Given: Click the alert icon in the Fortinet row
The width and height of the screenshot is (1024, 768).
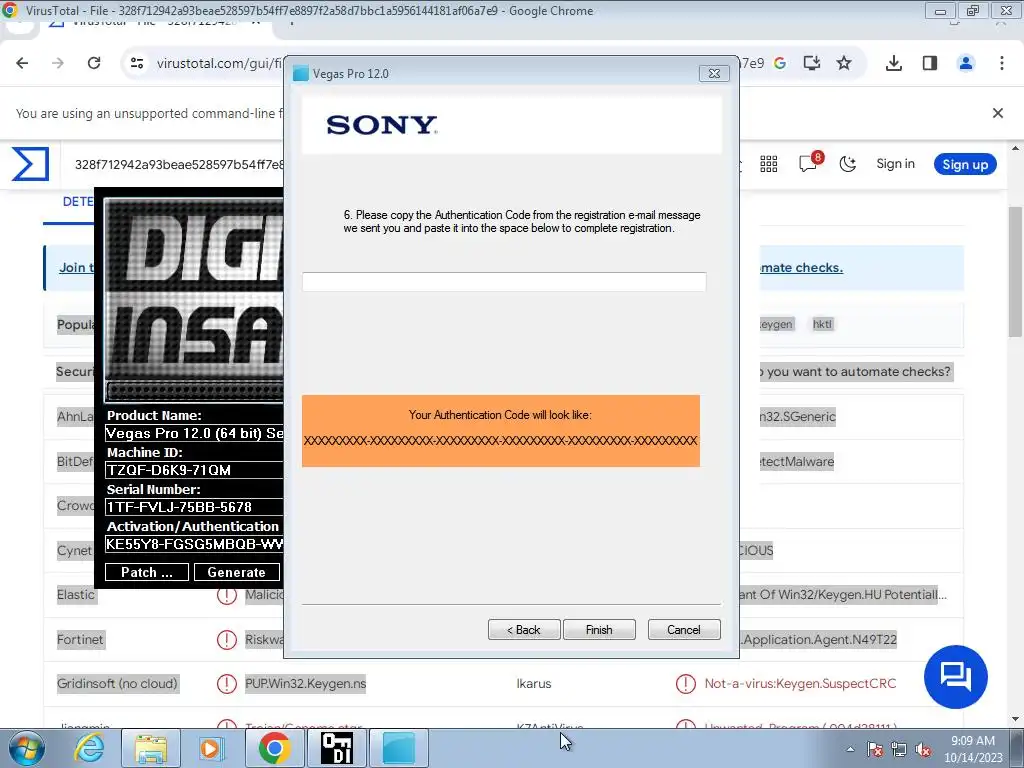Looking at the screenshot, I should pos(227,639).
